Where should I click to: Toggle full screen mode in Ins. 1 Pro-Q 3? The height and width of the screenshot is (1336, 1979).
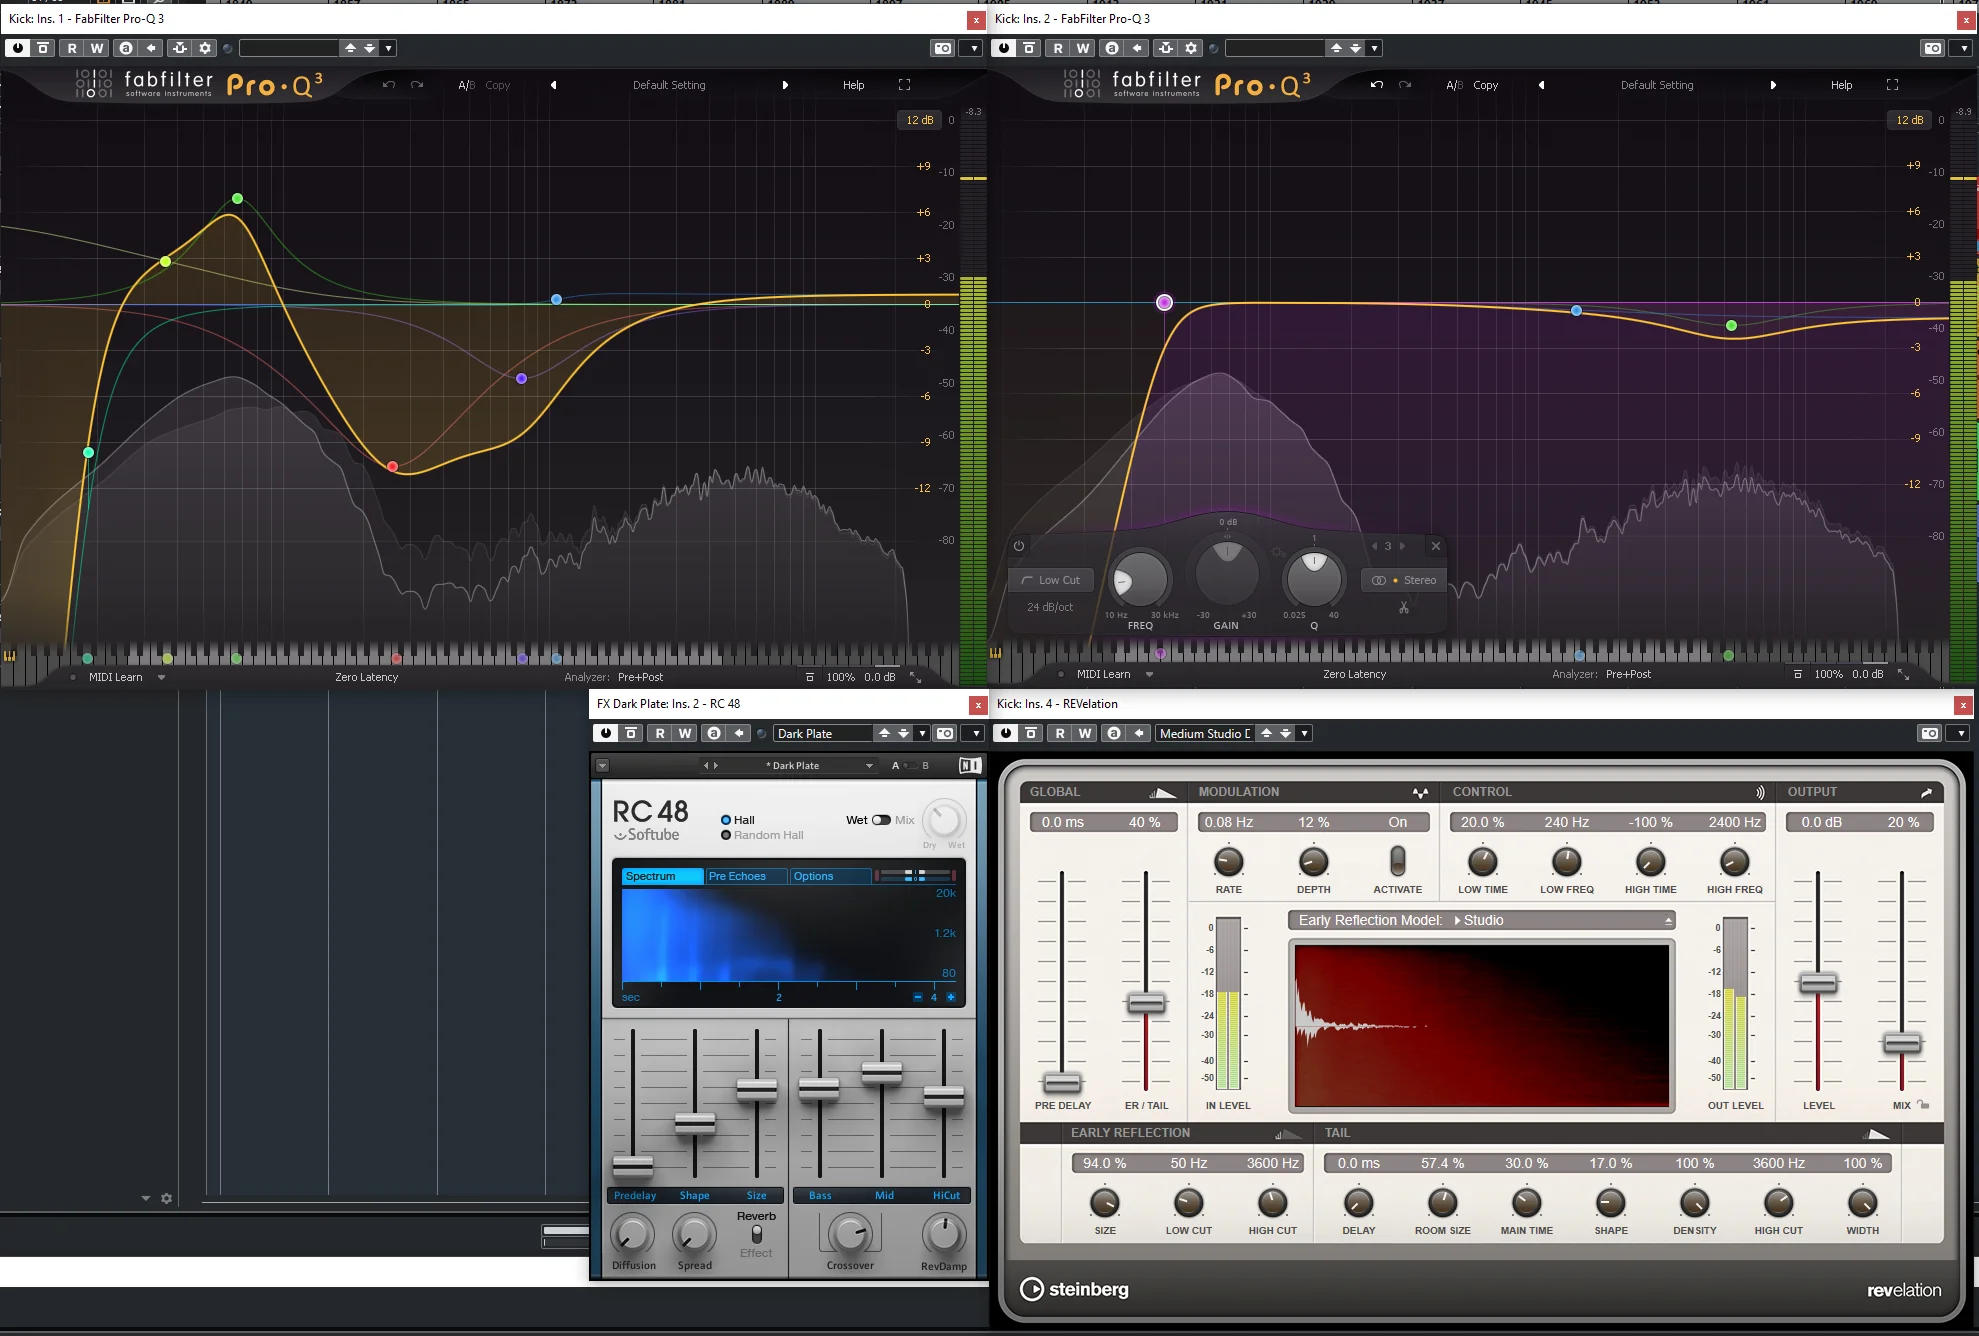(904, 85)
